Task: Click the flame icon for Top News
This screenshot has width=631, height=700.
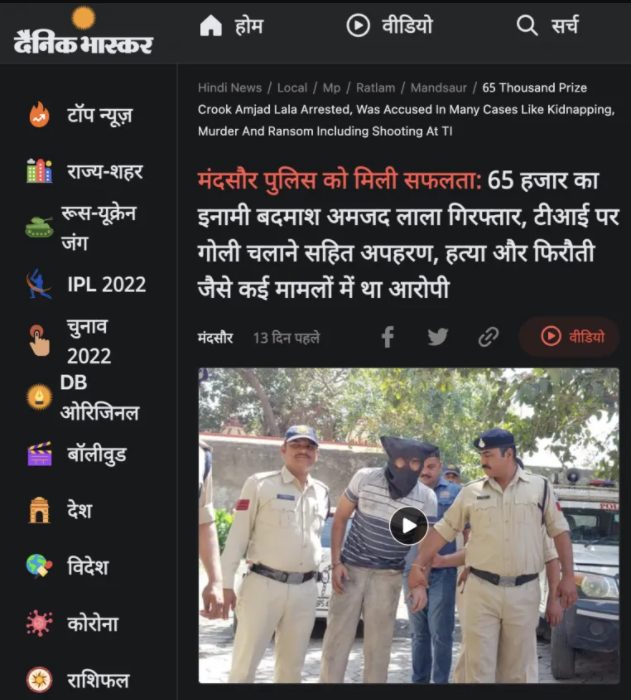Action: tap(39, 115)
